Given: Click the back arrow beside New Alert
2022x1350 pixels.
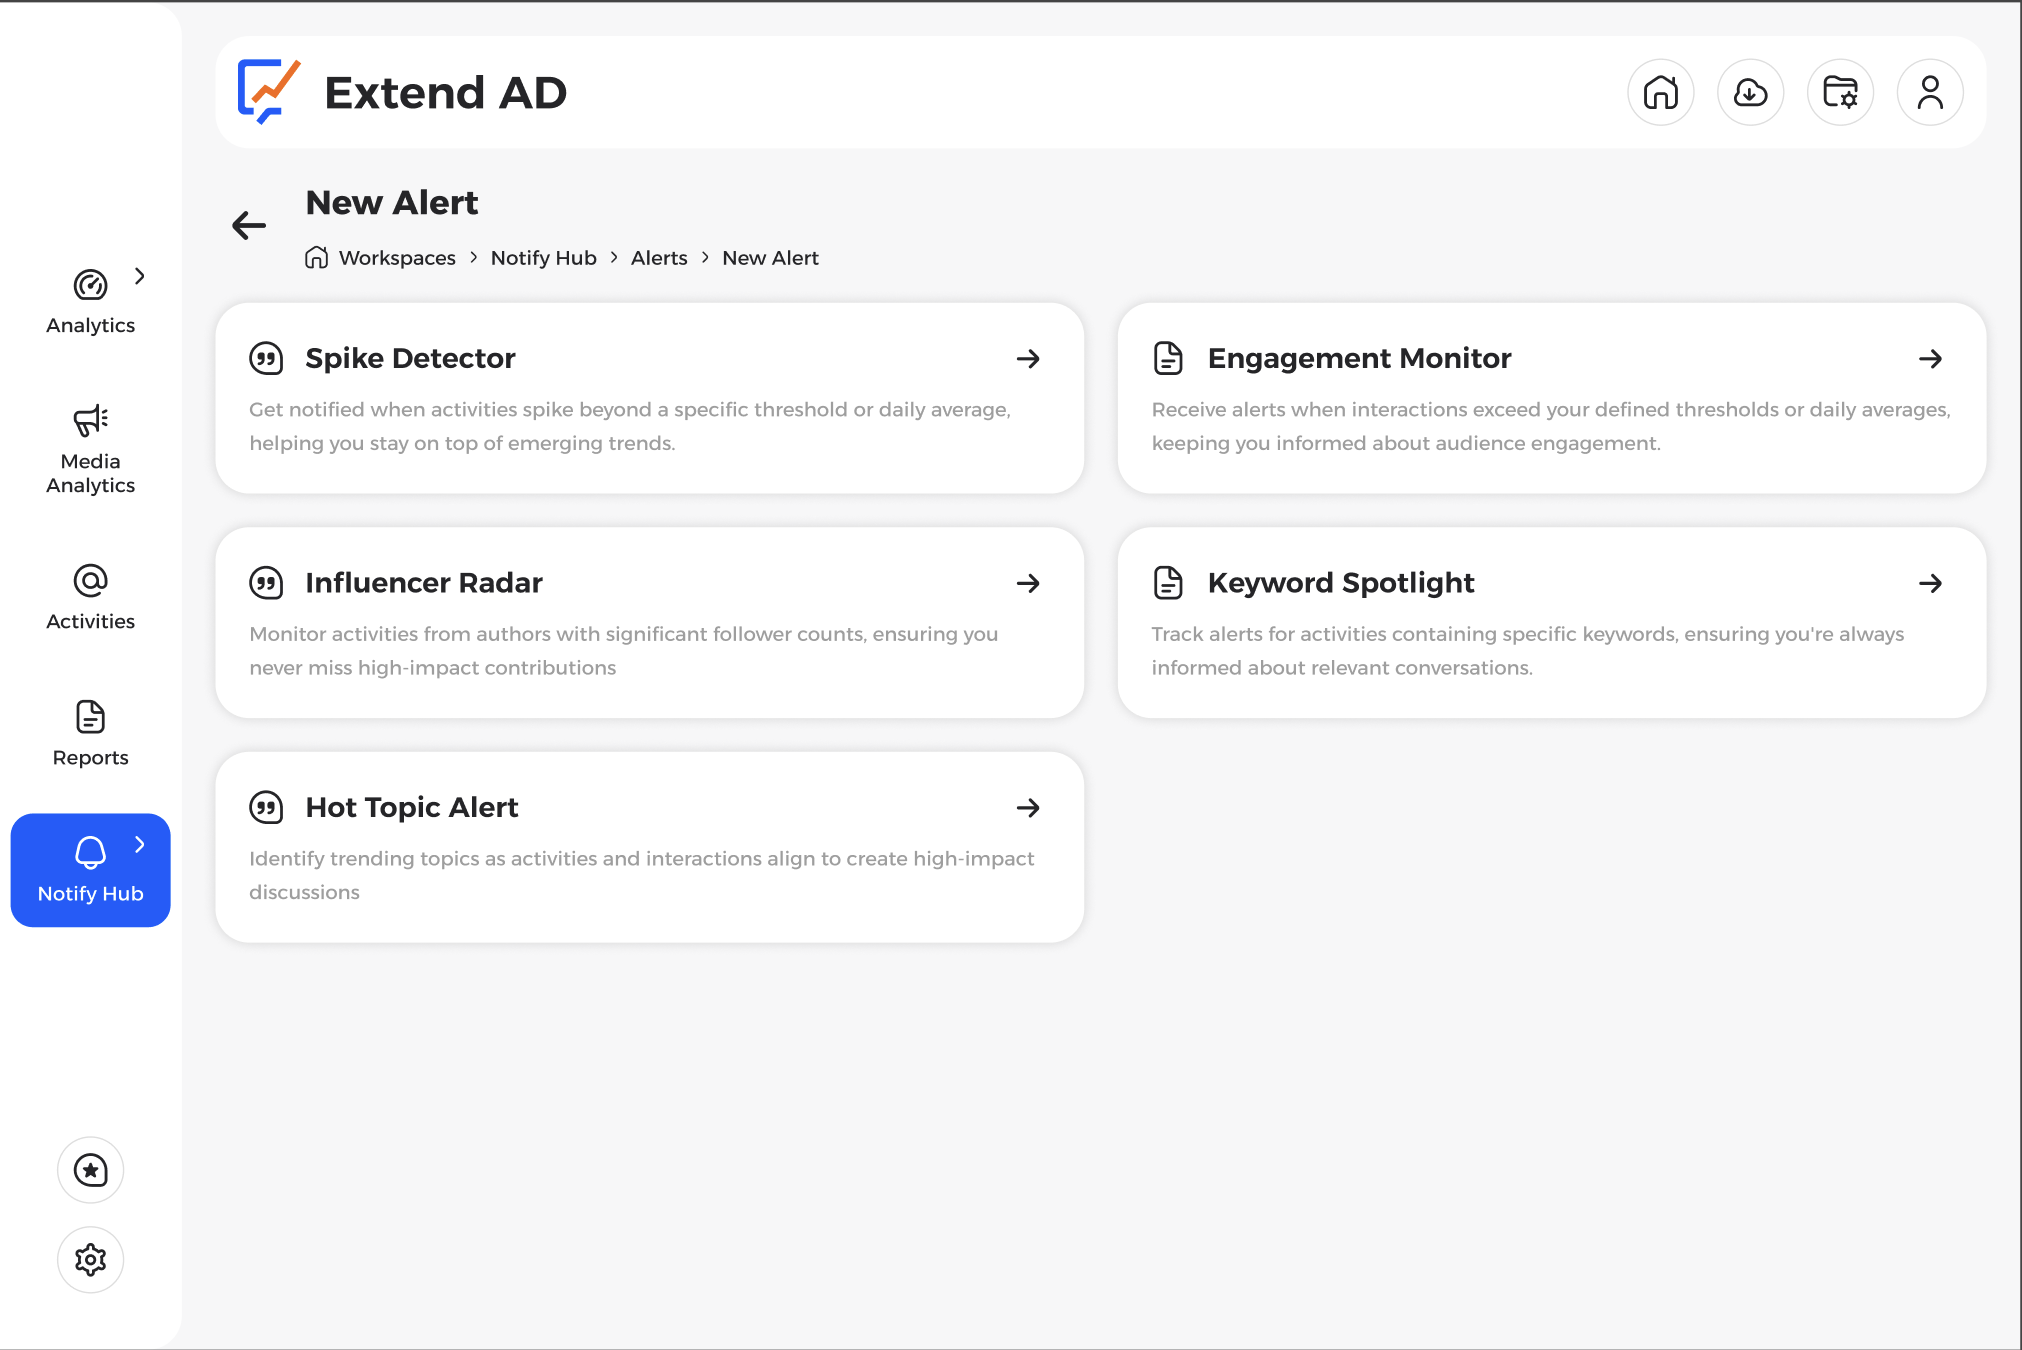Looking at the screenshot, I should click(249, 225).
